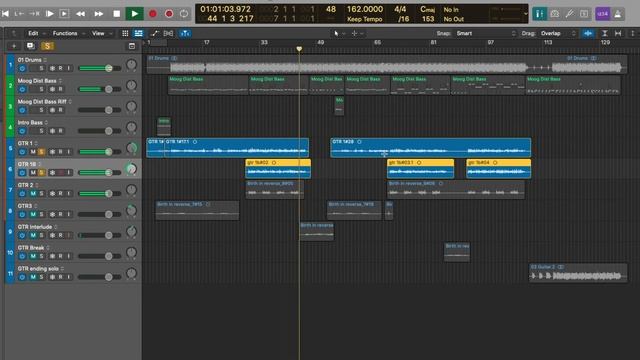Viewport: 640px width, 360px height.
Task: Unsolo the GTR 1B track
Action: click(41, 173)
